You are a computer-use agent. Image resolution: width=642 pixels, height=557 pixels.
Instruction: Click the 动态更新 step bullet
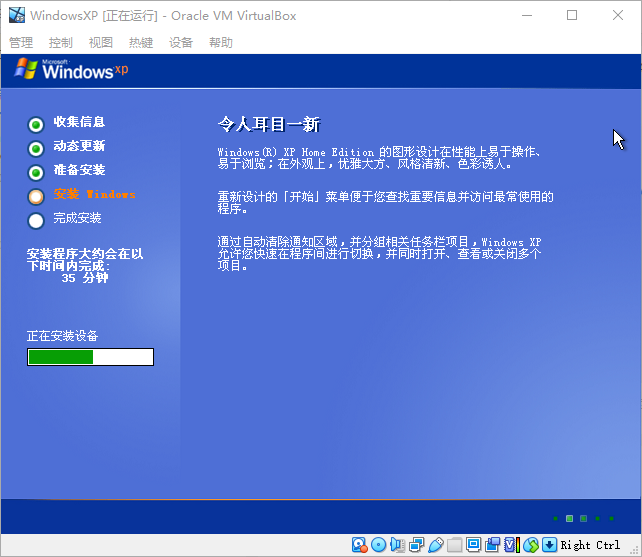pos(36,149)
